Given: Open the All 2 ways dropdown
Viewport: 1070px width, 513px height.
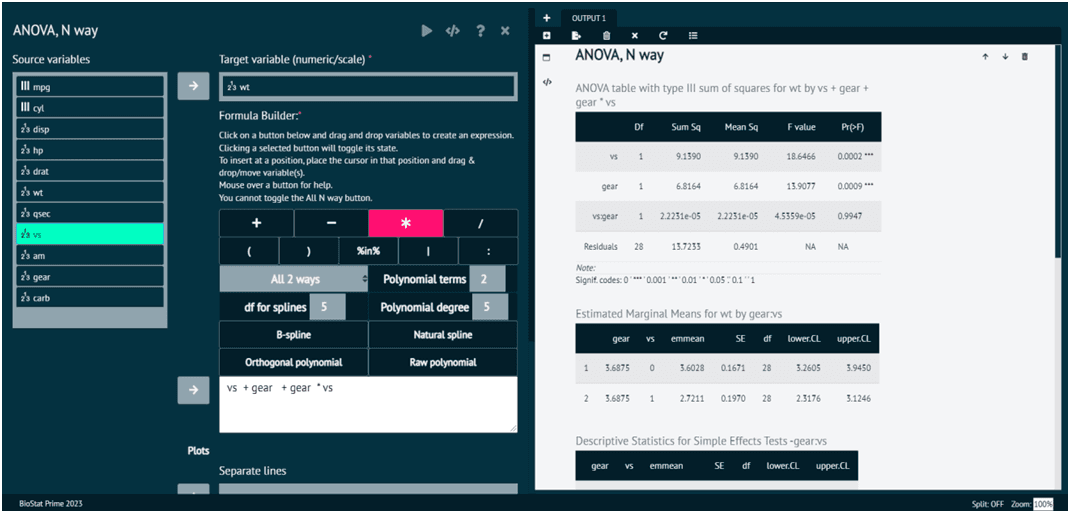Looking at the screenshot, I should (293, 279).
